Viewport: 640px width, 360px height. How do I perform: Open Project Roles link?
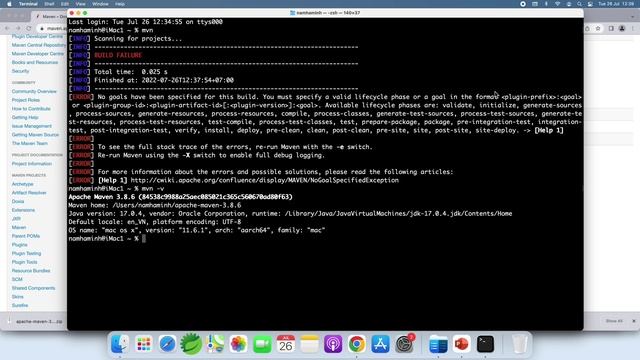tap(26, 100)
